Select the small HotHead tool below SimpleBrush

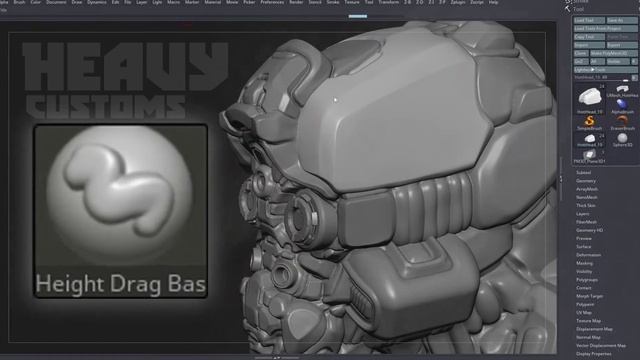(589, 138)
